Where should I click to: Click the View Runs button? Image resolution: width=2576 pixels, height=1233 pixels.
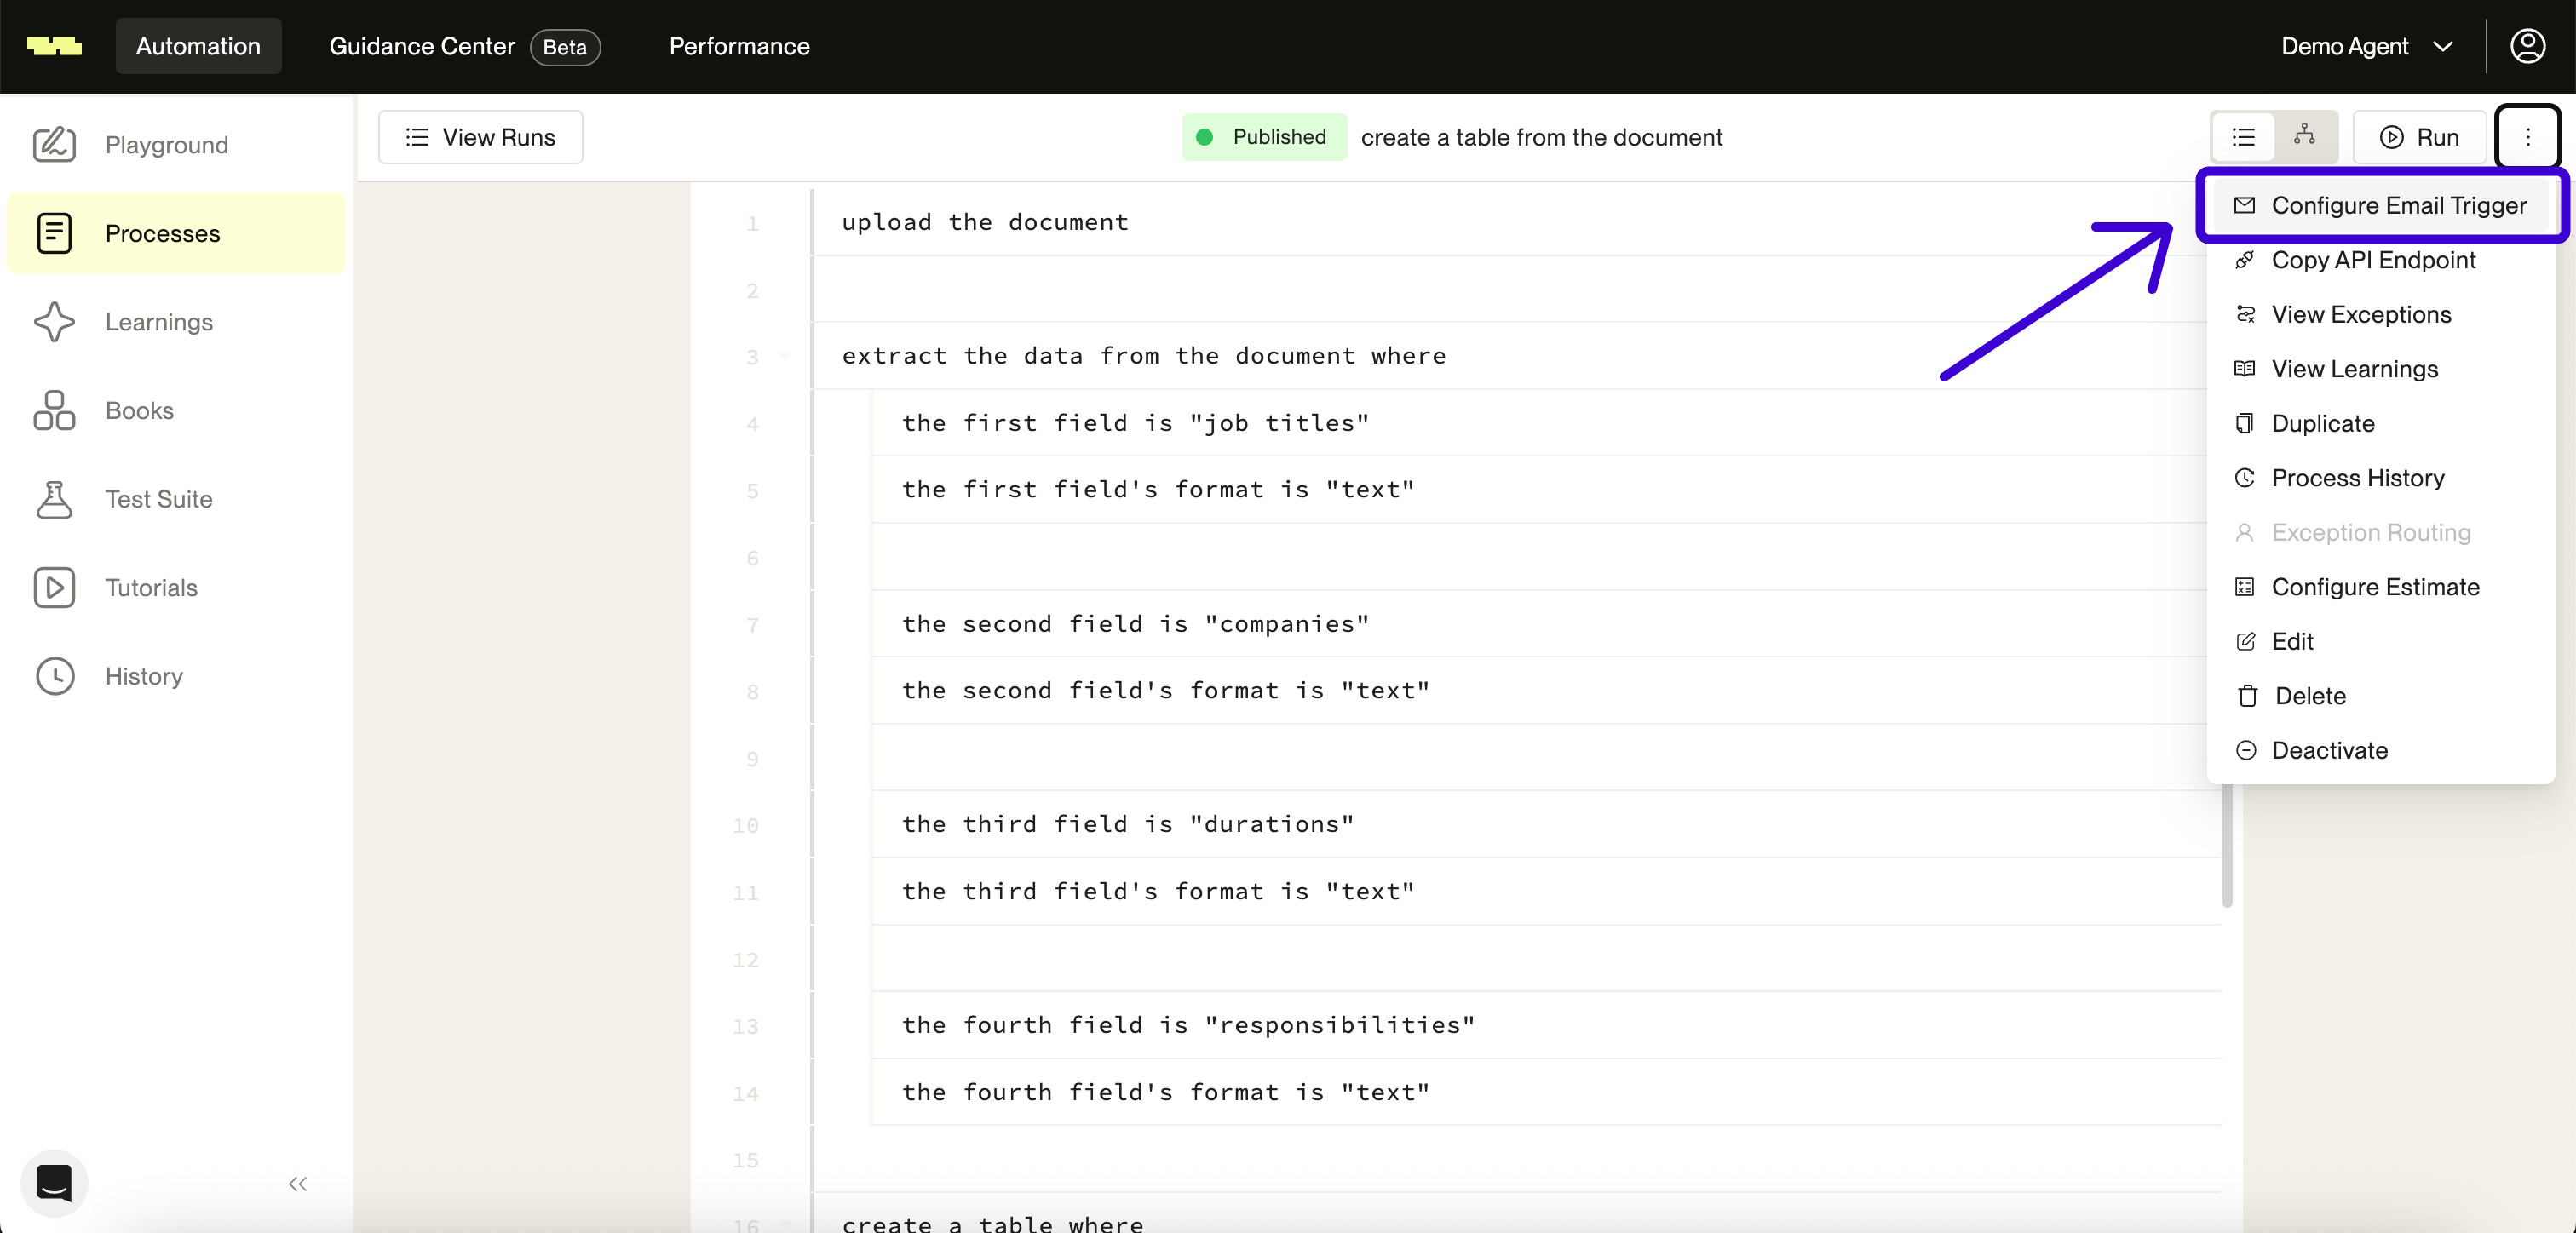[480, 137]
